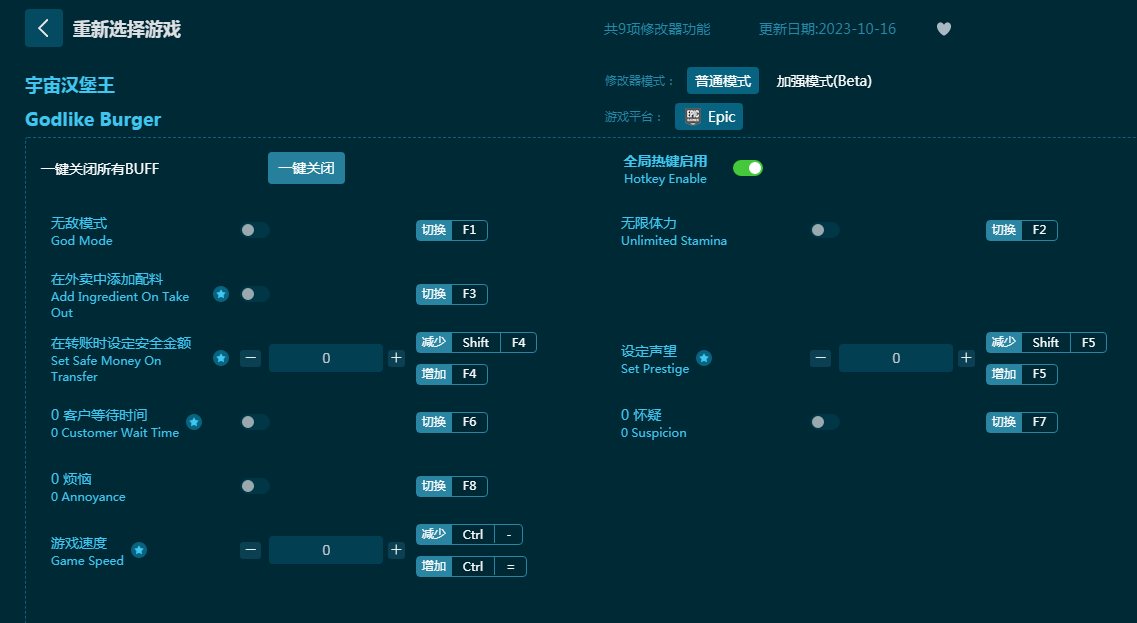This screenshot has width=1137, height=623.
Task: Click the heart favorite icon
Action: pyautogui.click(x=943, y=29)
